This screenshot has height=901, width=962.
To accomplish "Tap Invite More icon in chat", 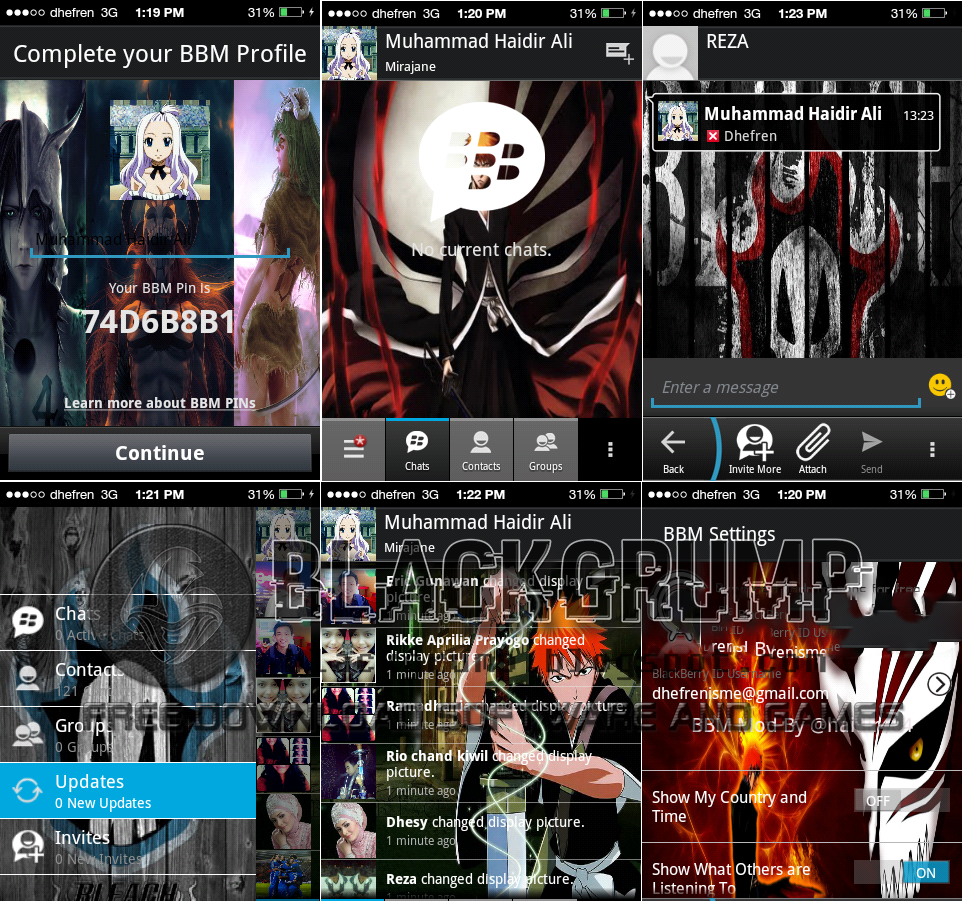I will [755, 451].
